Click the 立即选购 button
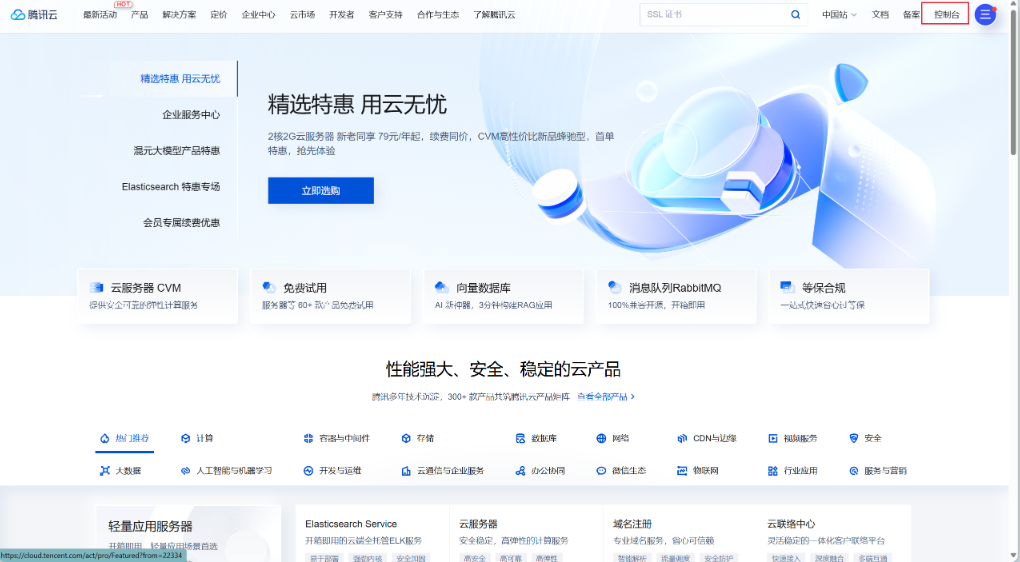The height and width of the screenshot is (562, 1020). click(321, 191)
